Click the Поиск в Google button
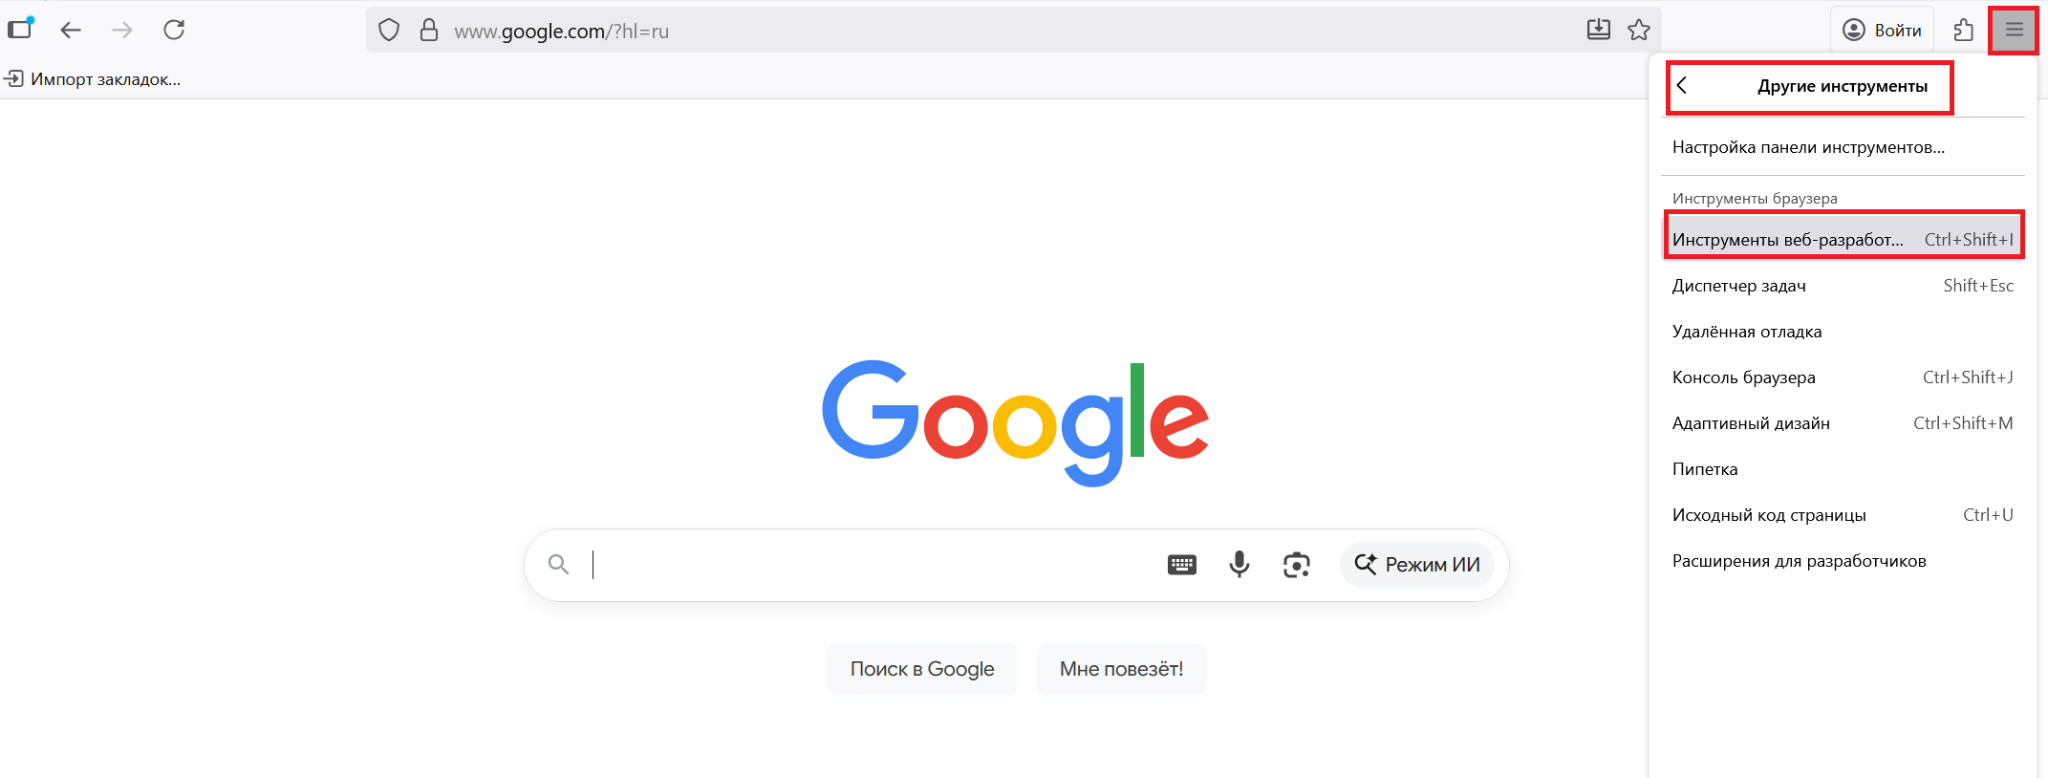 921,669
